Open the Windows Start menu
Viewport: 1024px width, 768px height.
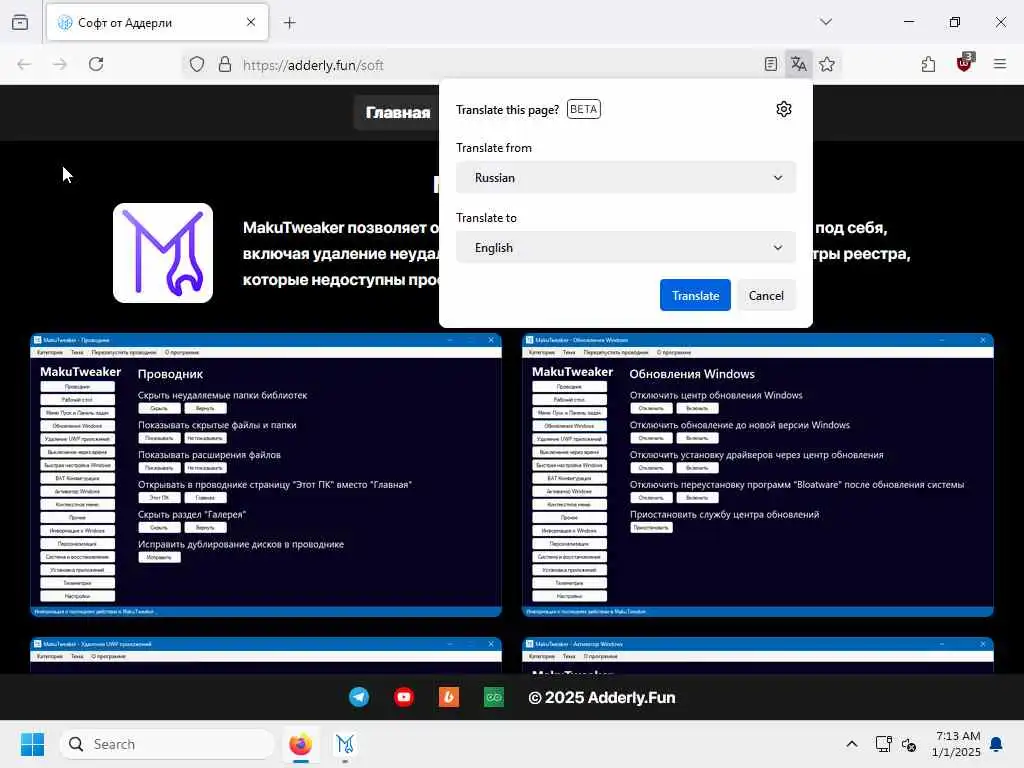coord(32,744)
